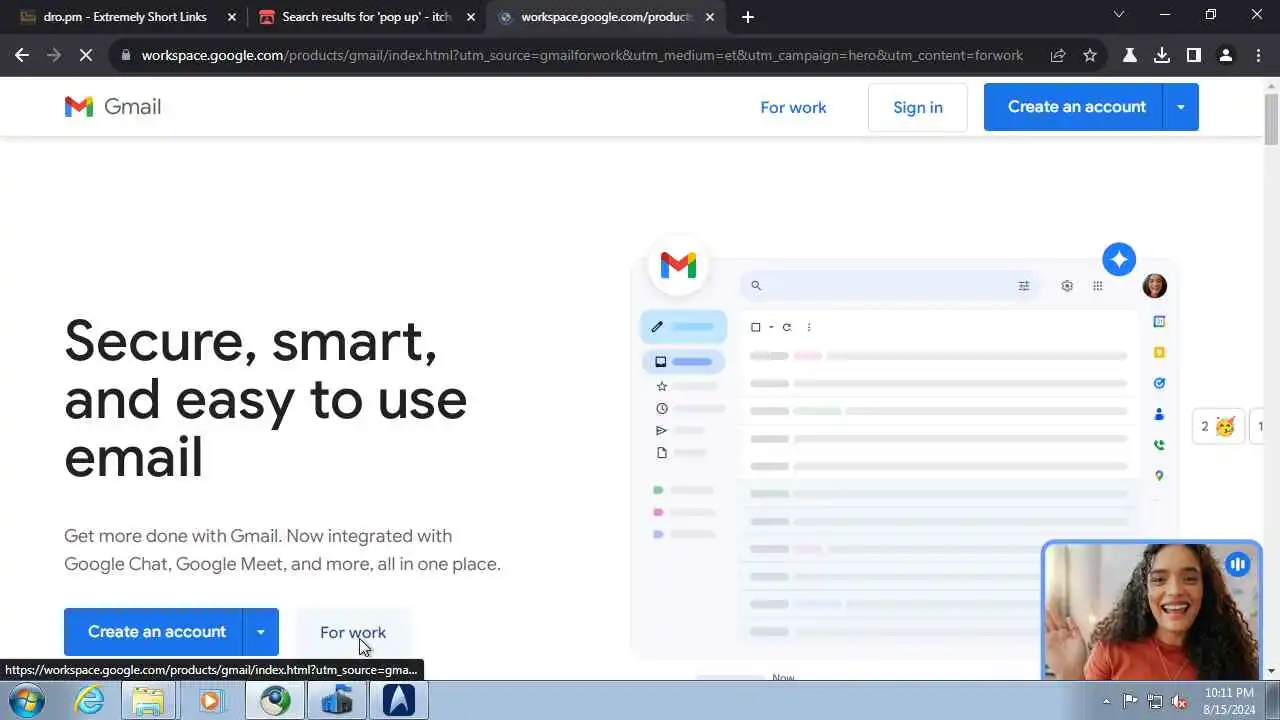Click the starred icon in illustration sidebar
This screenshot has height=720, width=1280.
click(661, 386)
